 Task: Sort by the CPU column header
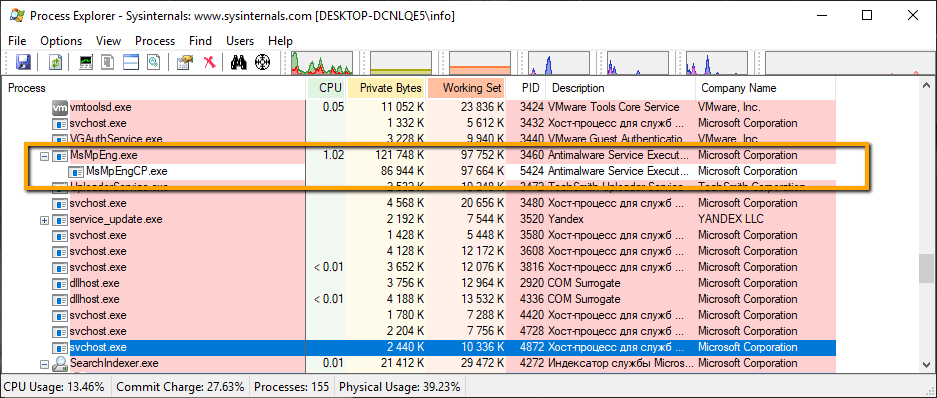[x=326, y=88]
